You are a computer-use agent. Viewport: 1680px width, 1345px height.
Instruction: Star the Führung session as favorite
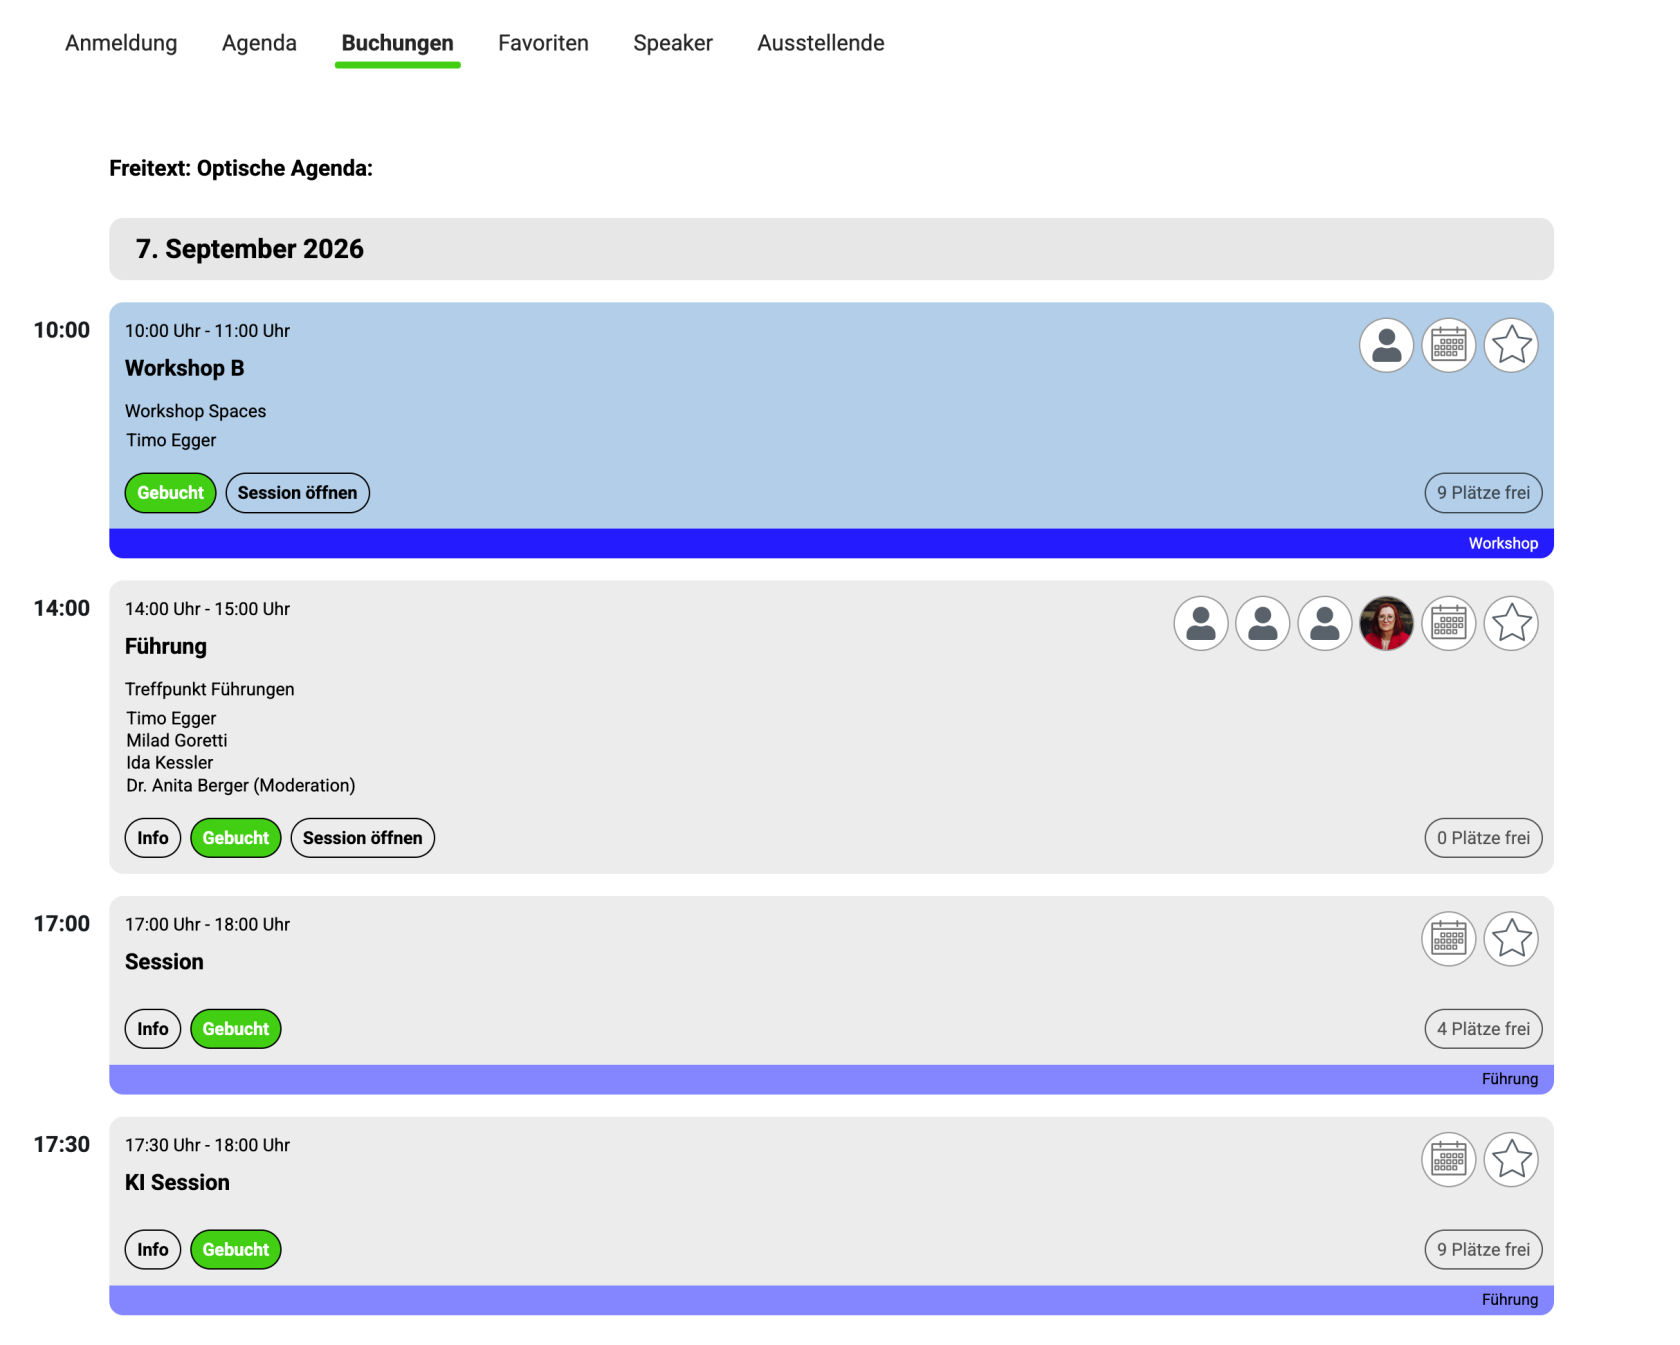coord(1510,624)
